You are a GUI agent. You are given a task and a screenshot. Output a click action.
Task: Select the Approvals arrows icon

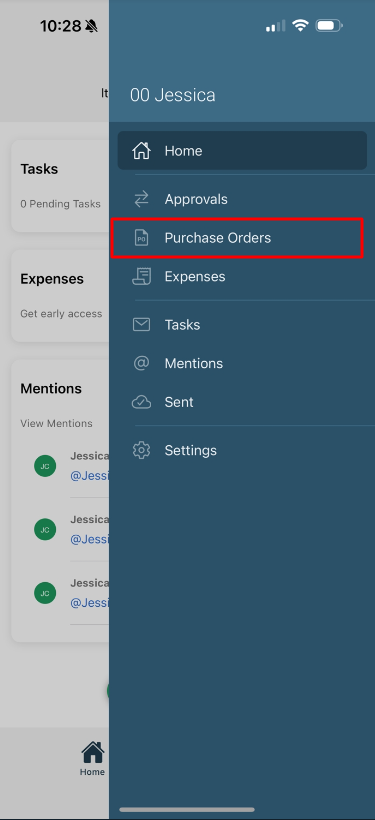141,199
